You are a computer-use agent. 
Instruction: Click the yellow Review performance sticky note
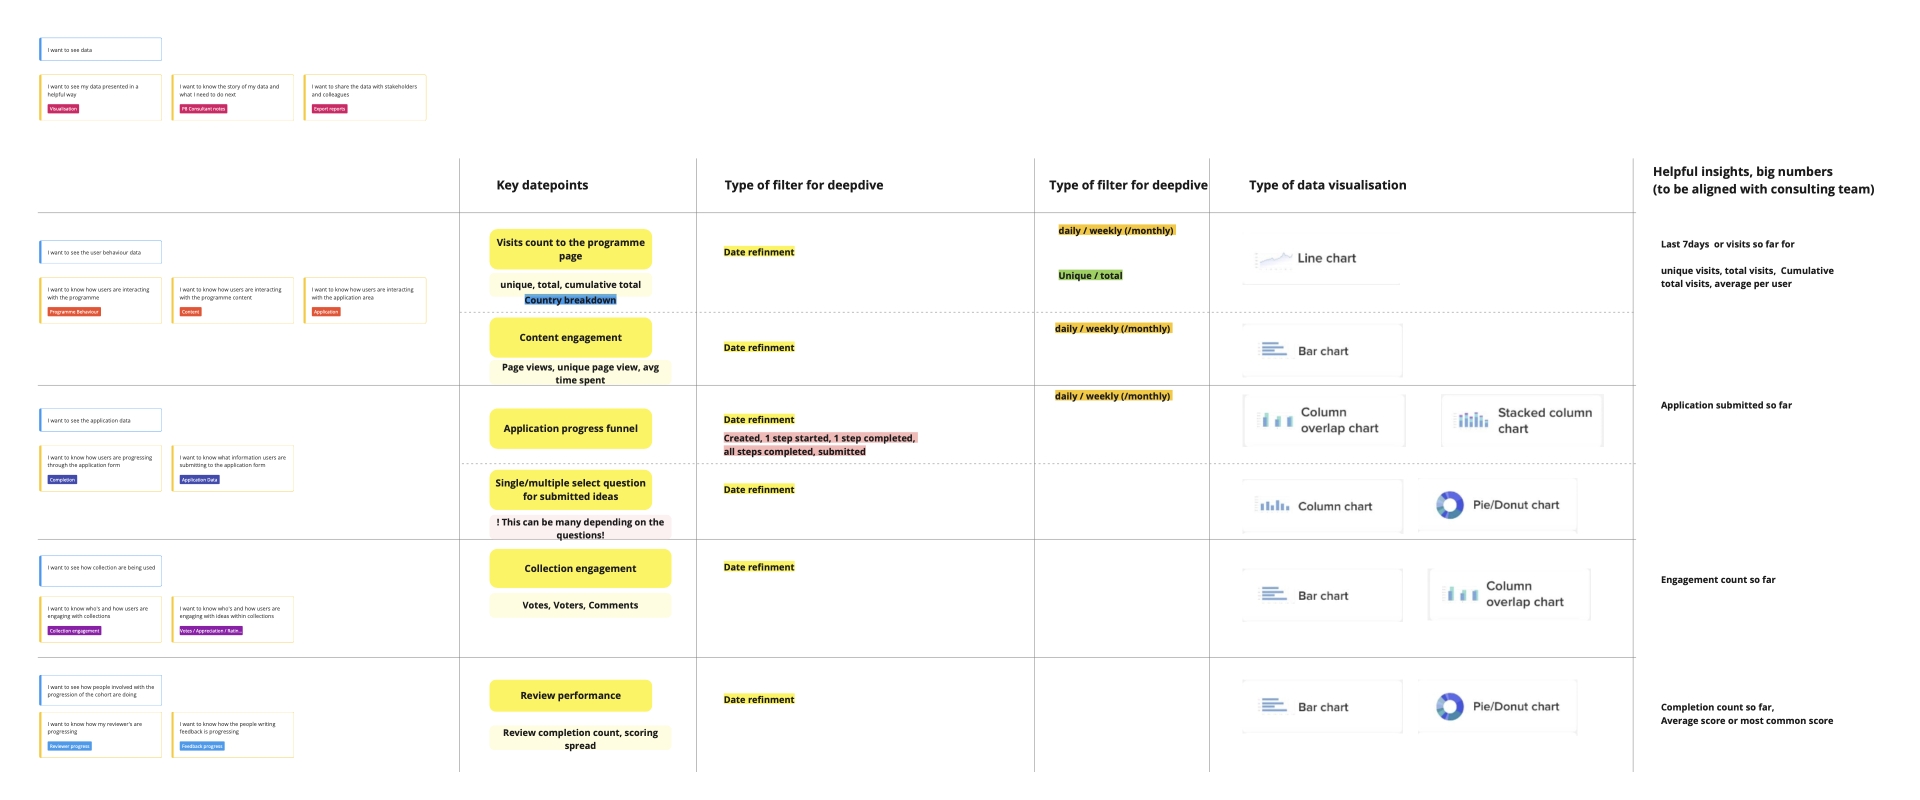(x=570, y=696)
